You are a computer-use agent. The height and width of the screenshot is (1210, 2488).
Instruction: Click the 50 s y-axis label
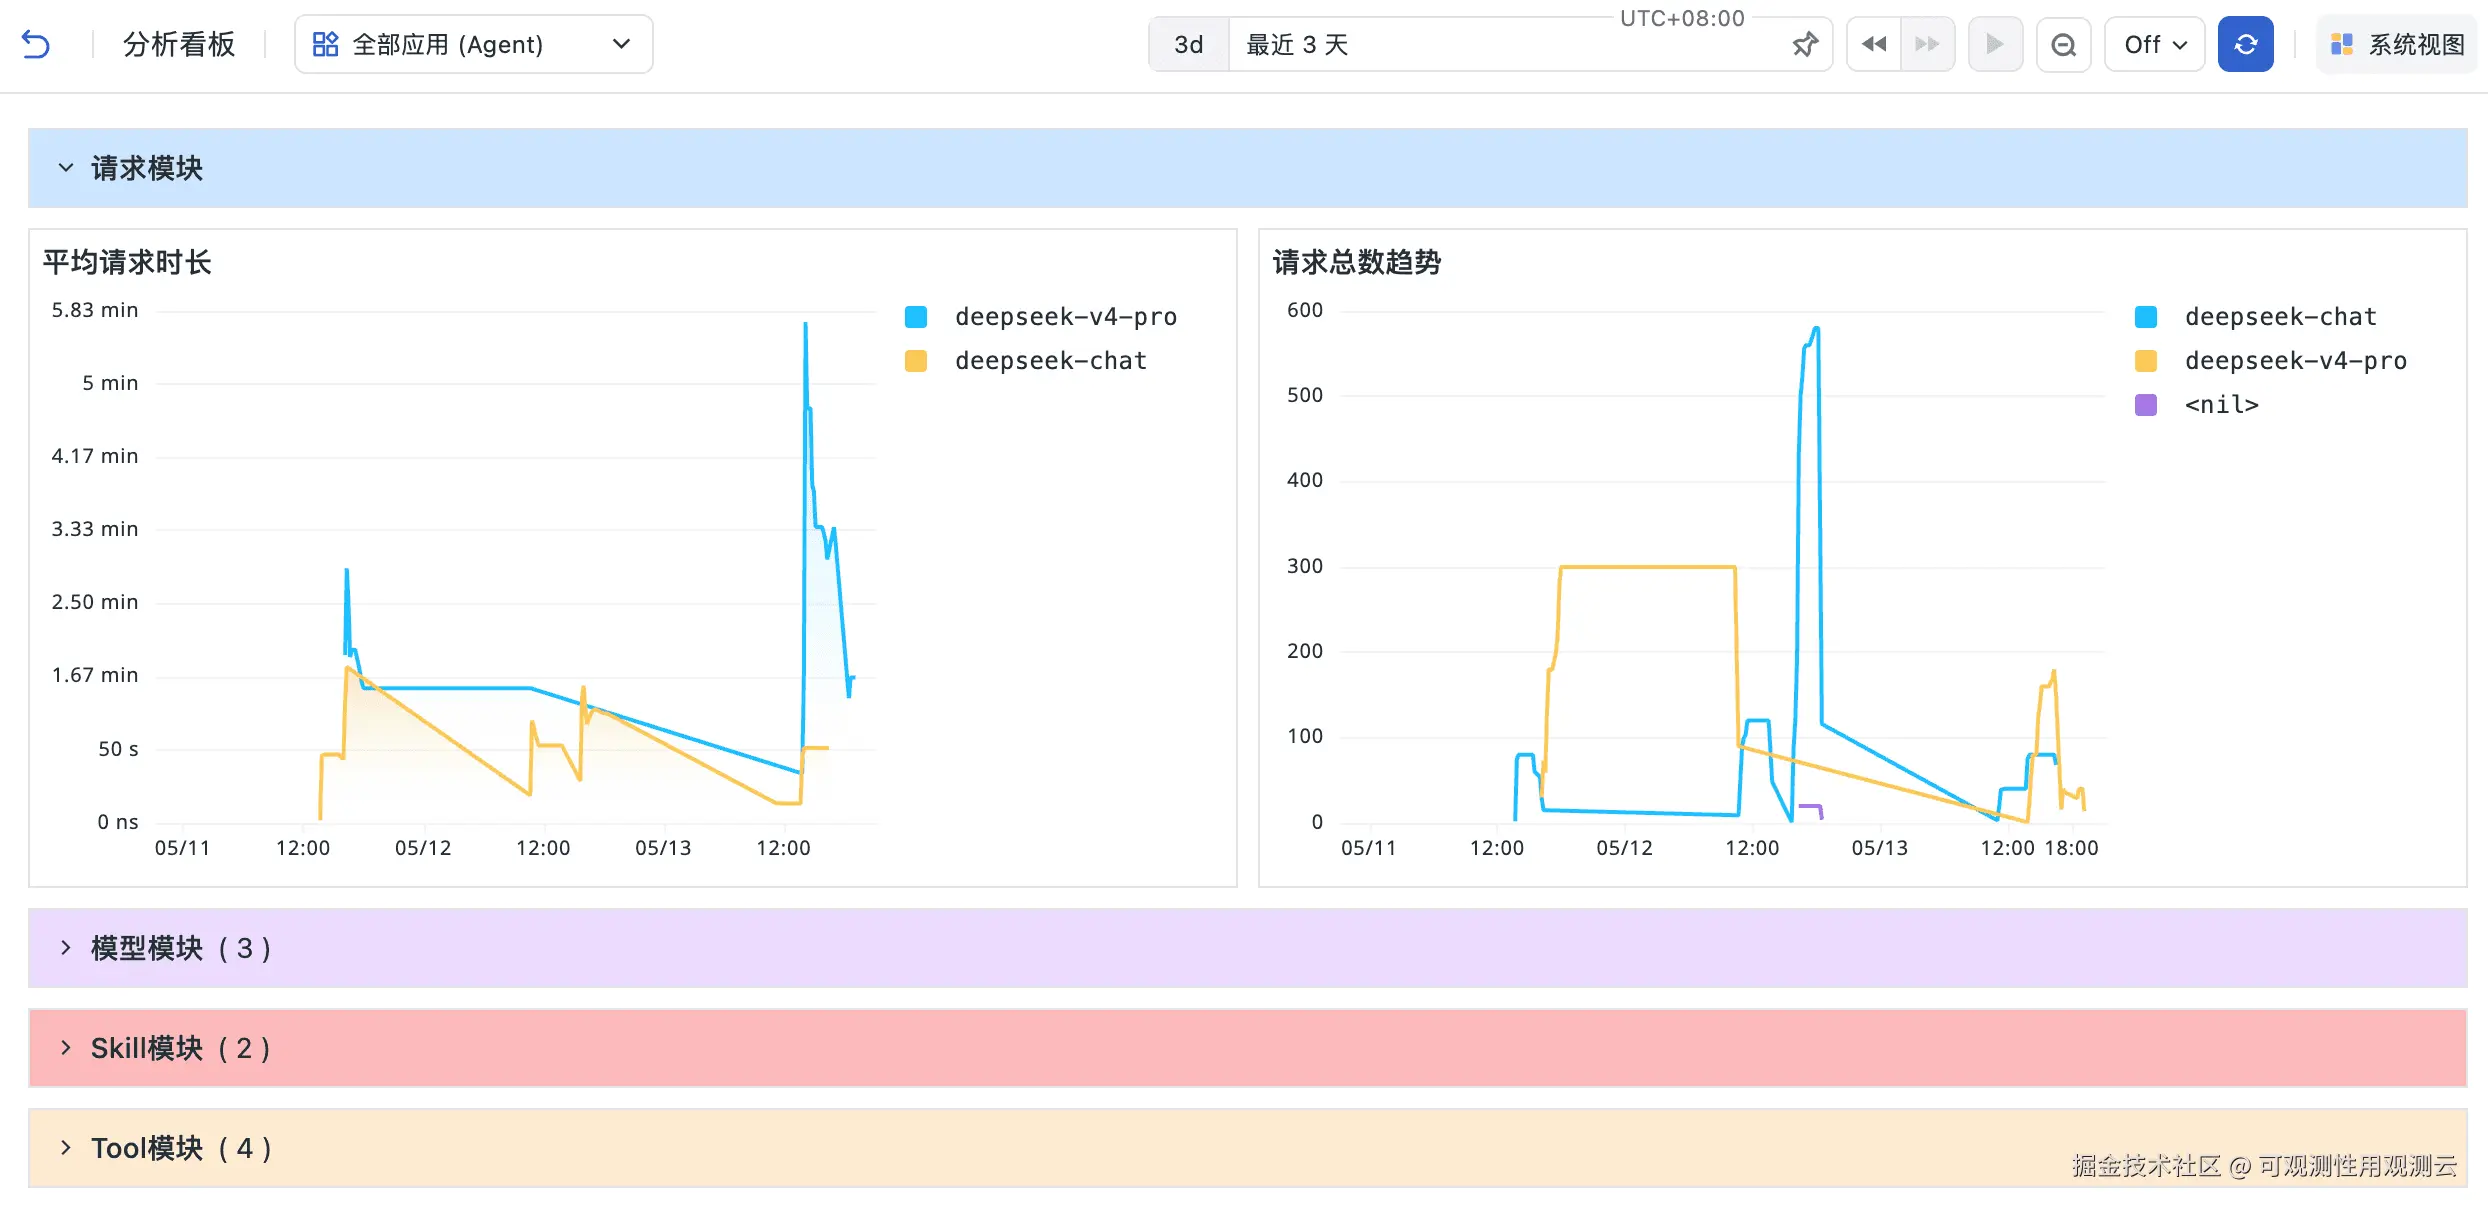(x=118, y=749)
